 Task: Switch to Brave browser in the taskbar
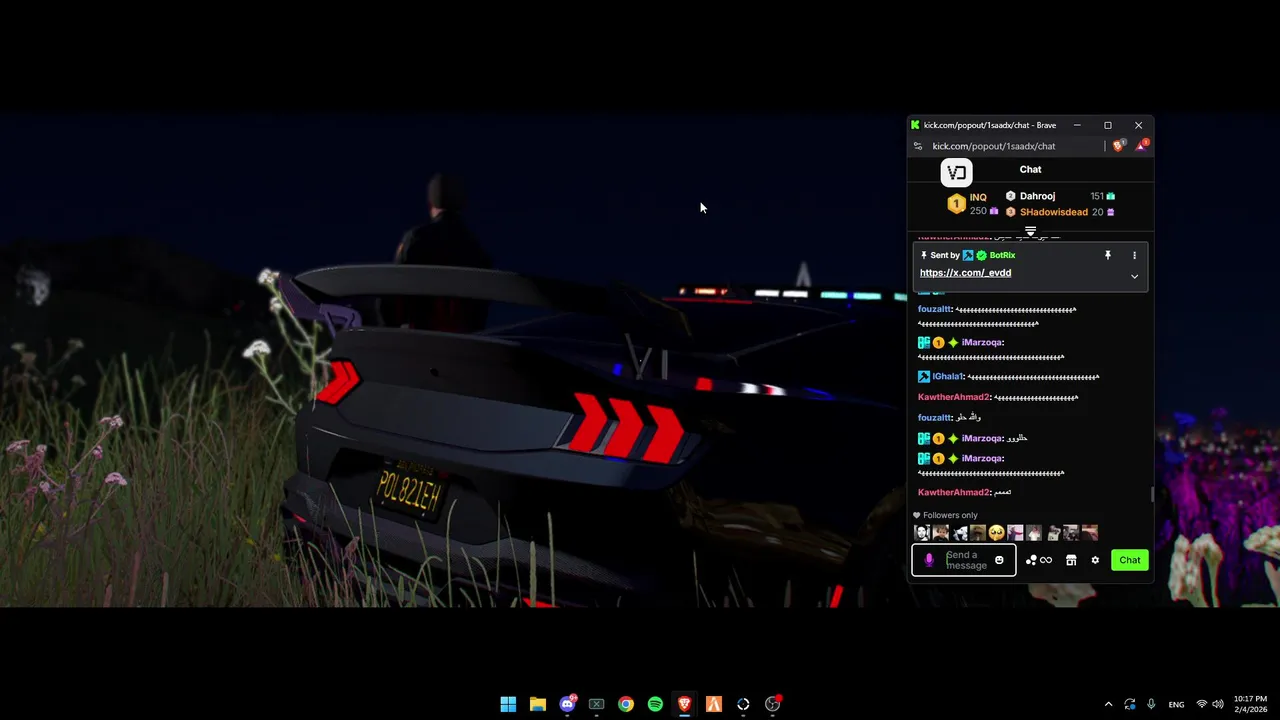click(685, 704)
